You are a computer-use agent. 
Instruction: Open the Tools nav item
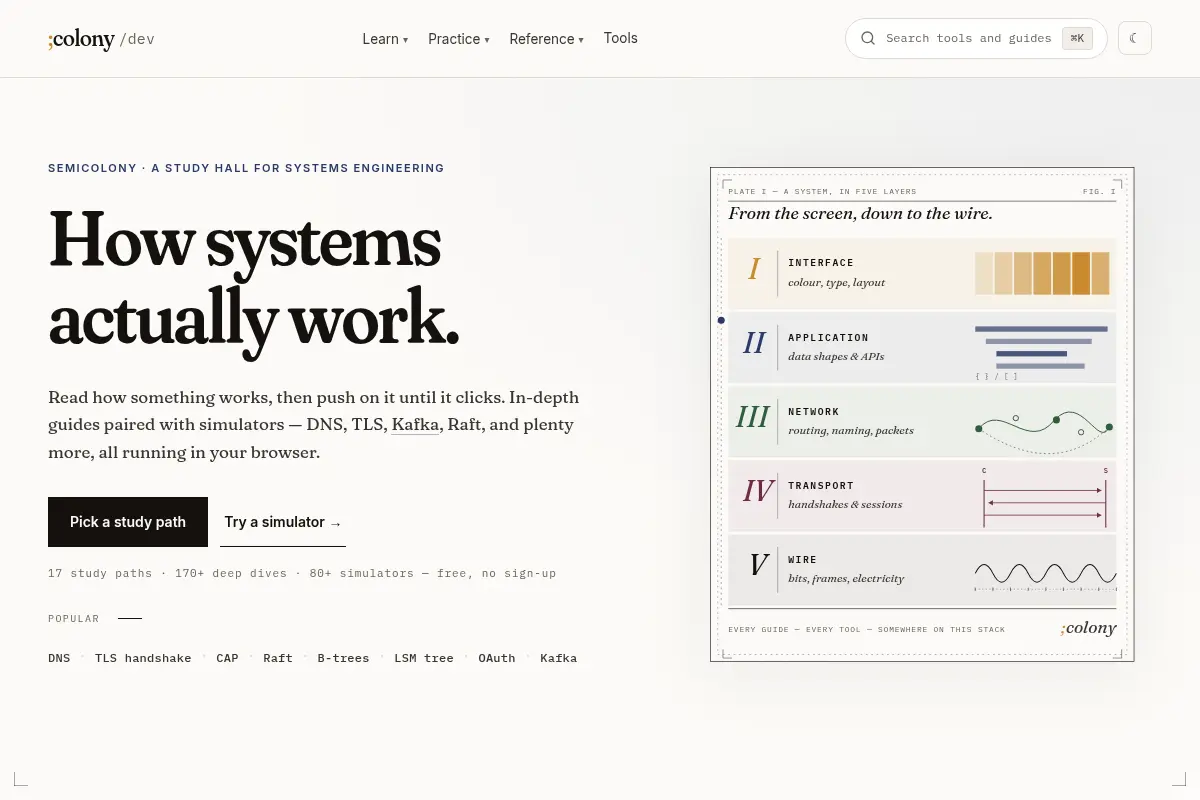point(620,38)
